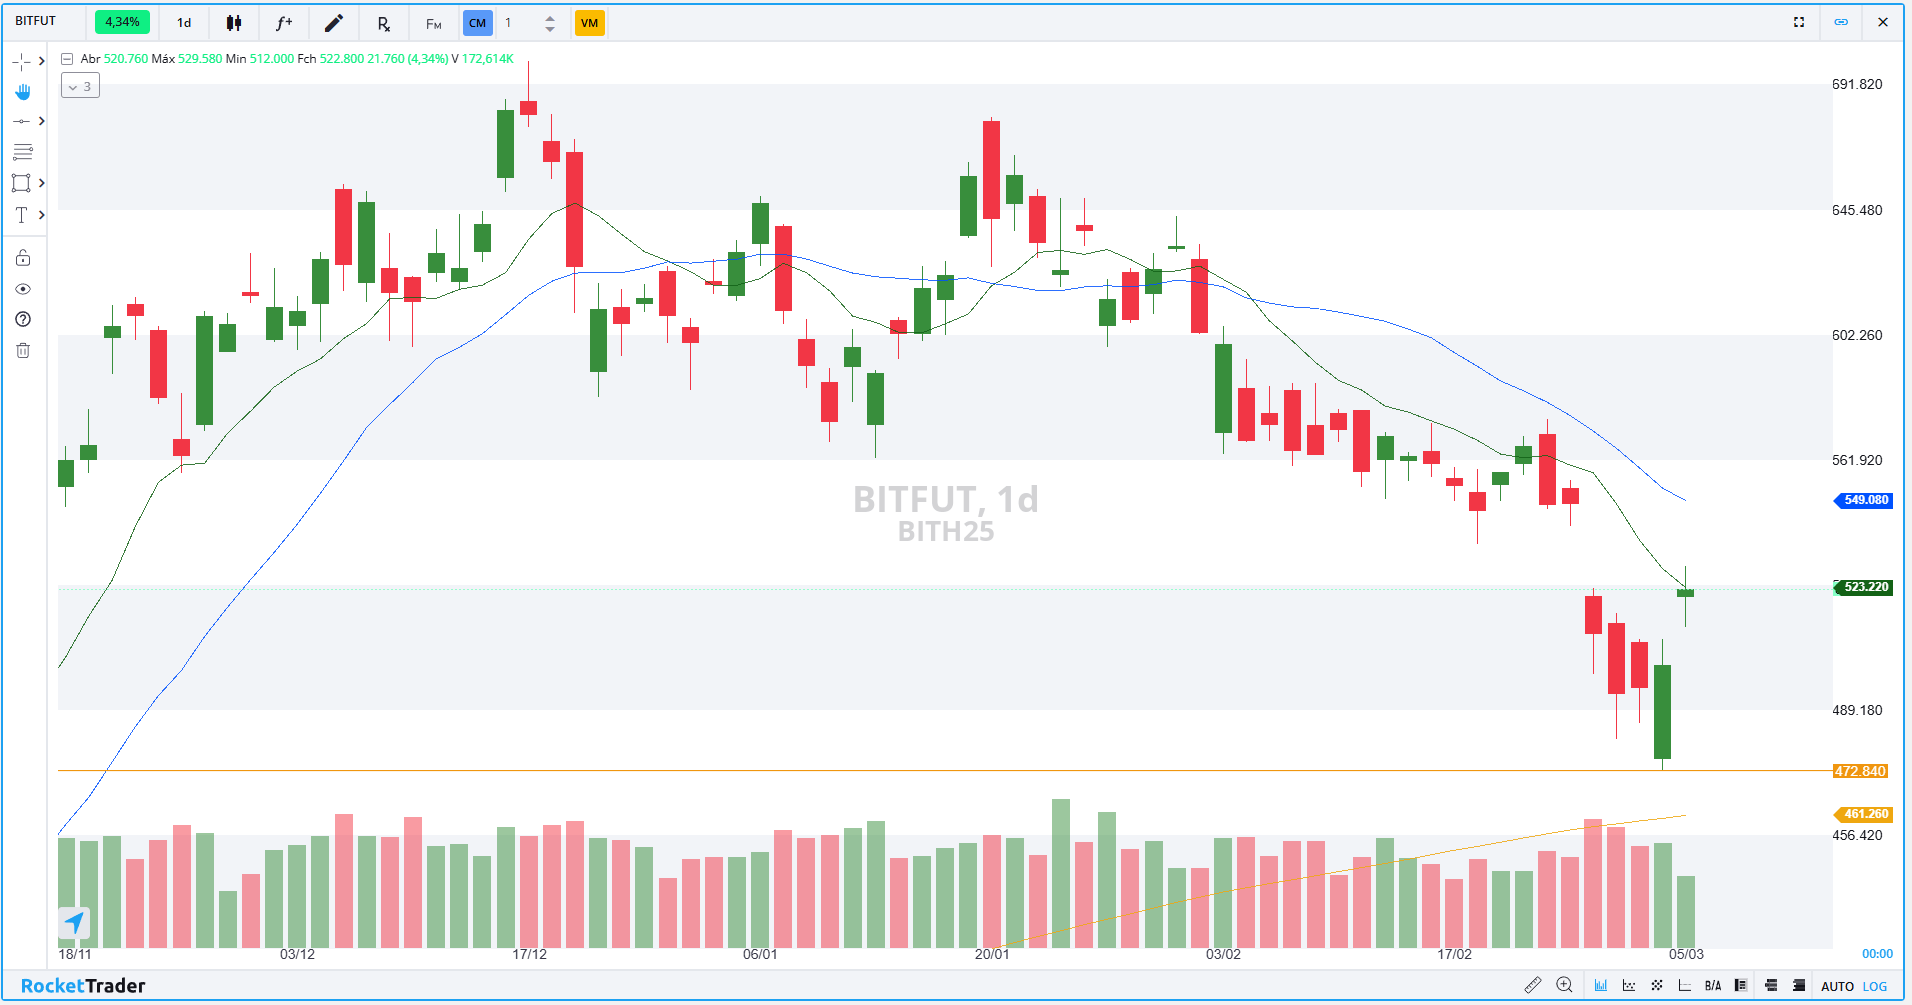Click the zoom-in magnifier icon
Screen dimensions: 1912x1005
pyautogui.click(x=1565, y=986)
